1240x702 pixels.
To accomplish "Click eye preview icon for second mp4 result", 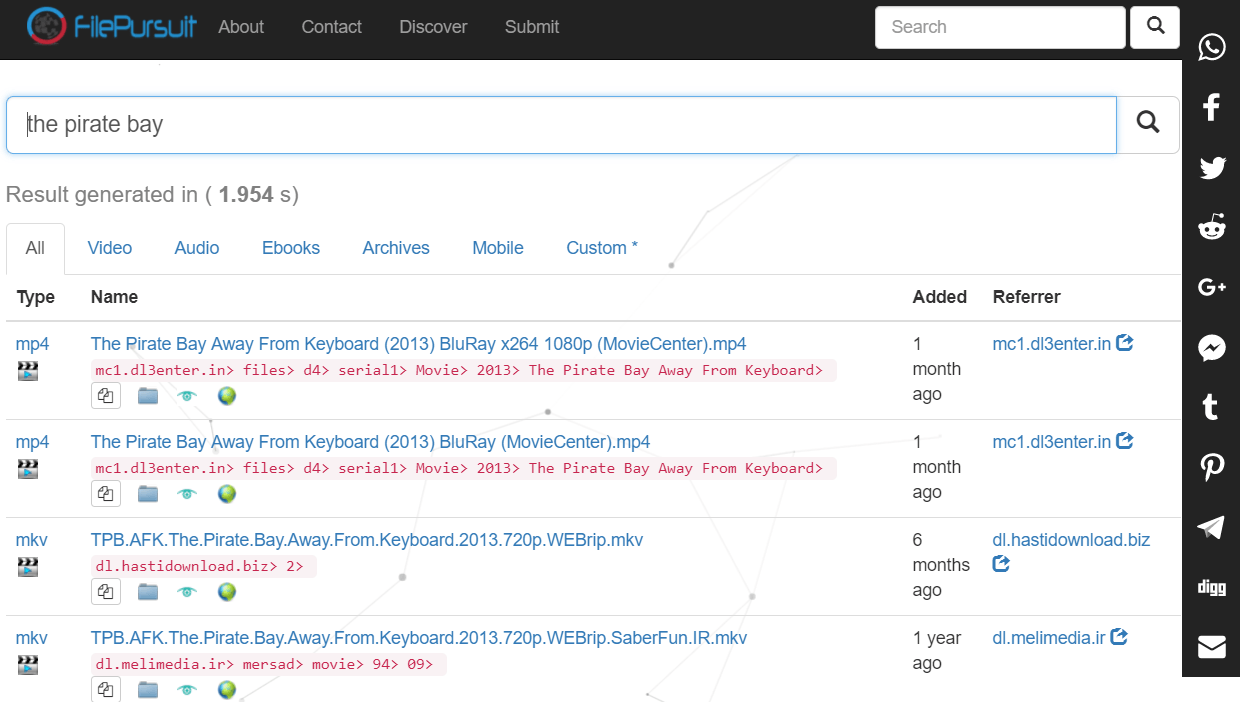I will [x=187, y=494].
